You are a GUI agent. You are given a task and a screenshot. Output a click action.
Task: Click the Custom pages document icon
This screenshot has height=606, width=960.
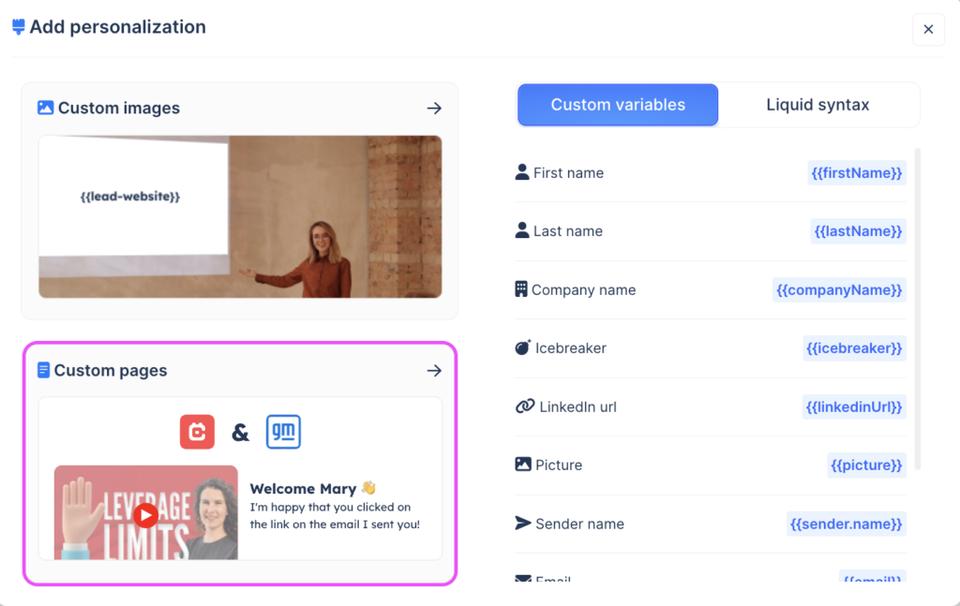click(43, 370)
